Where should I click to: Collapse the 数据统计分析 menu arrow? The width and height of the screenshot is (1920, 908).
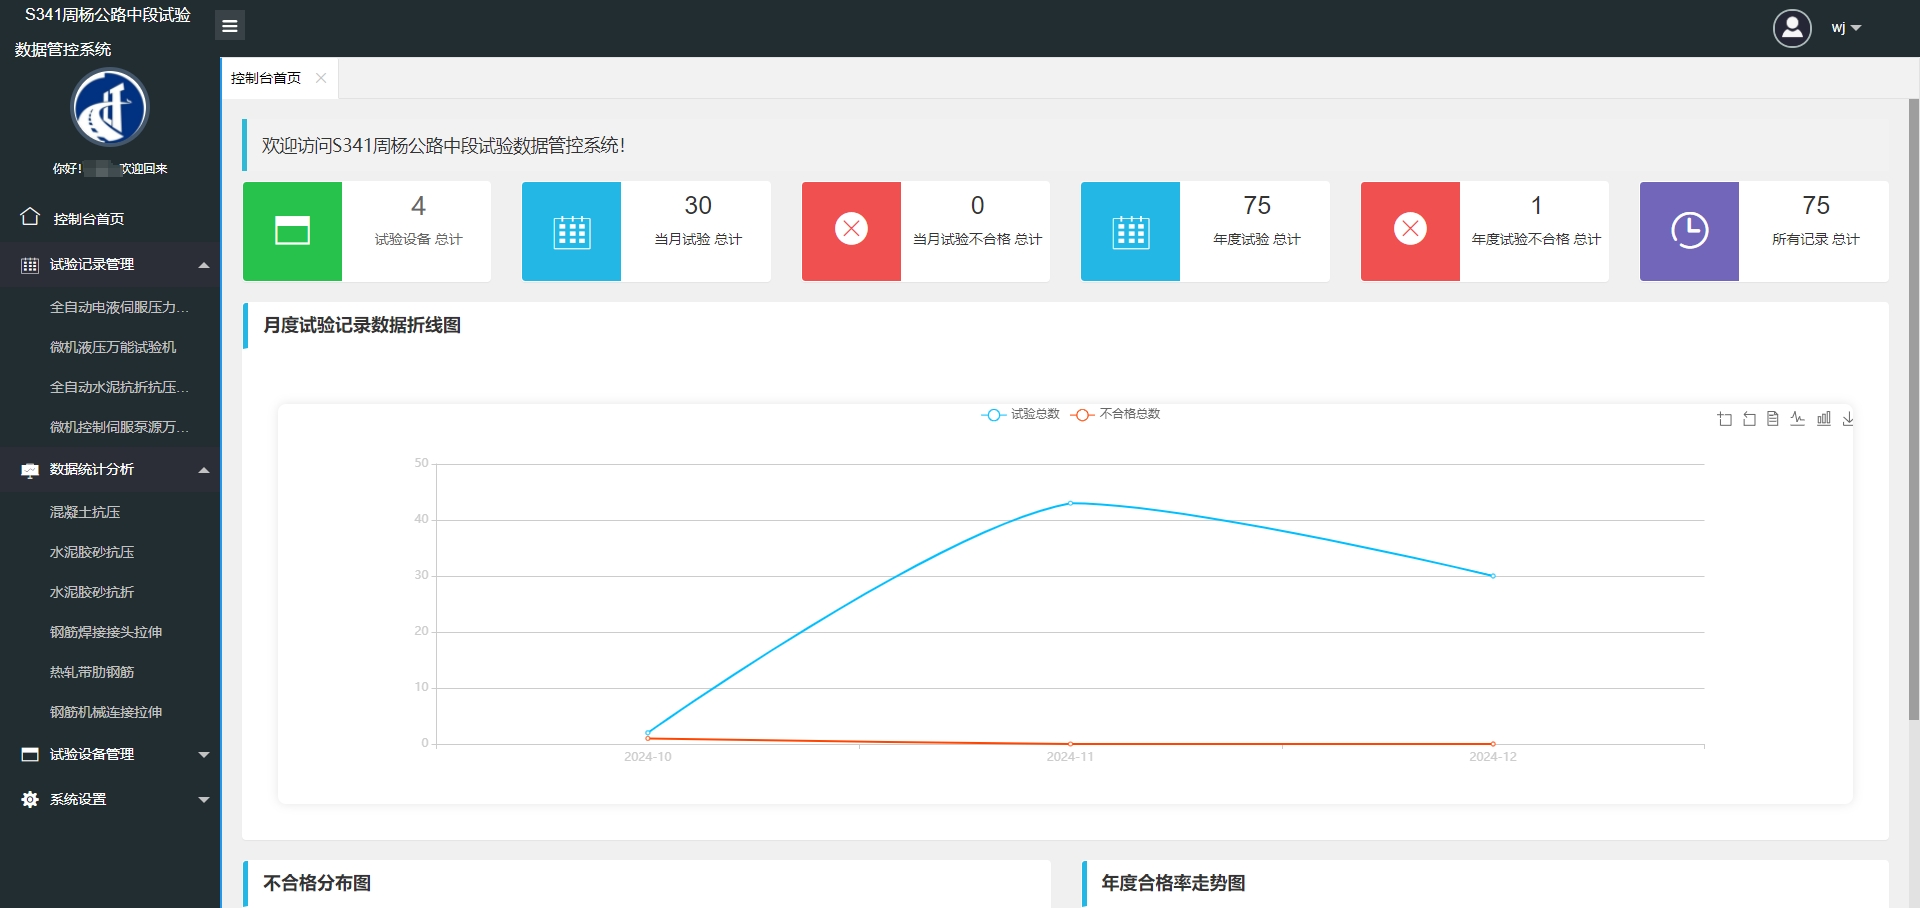click(204, 470)
